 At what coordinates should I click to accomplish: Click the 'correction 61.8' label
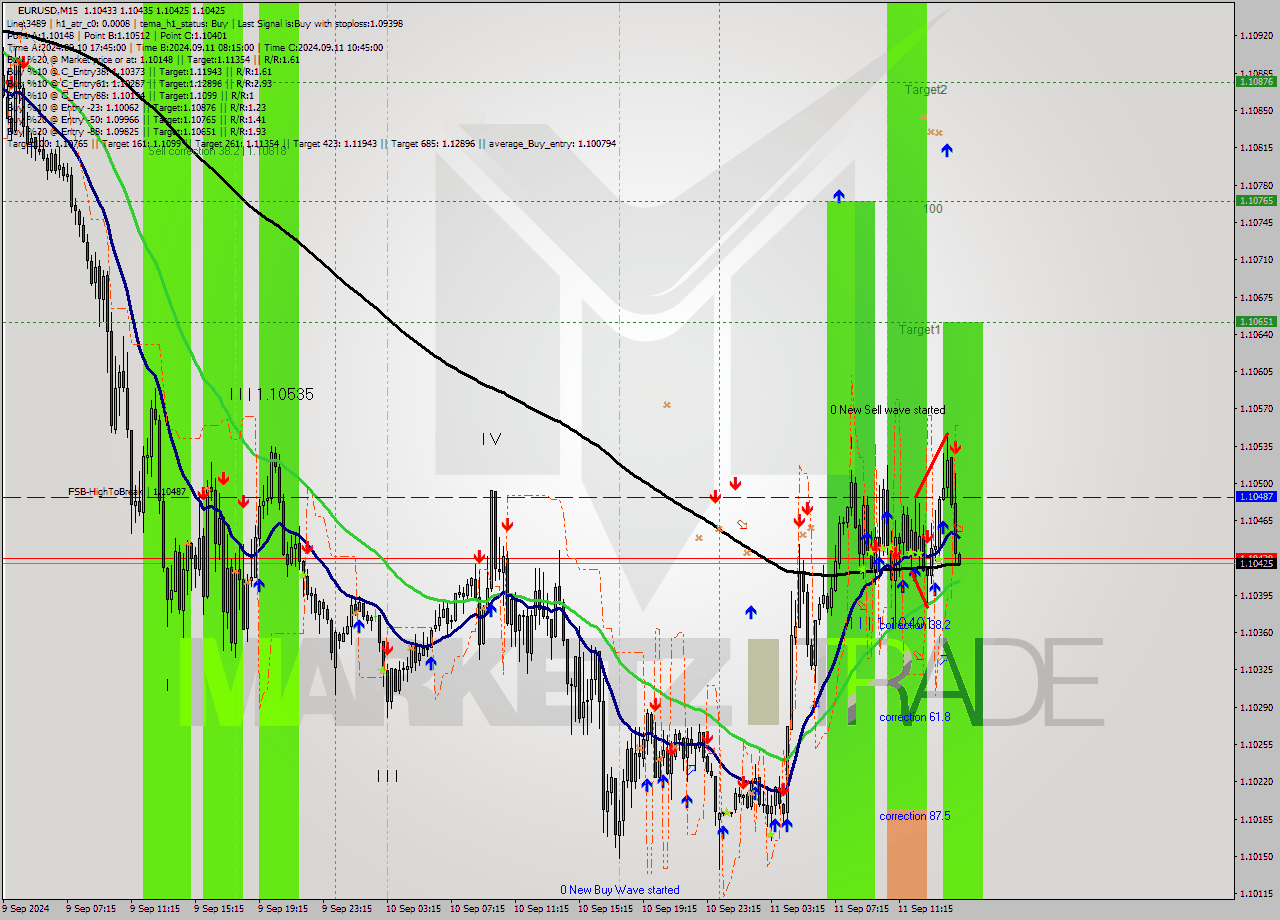pos(915,717)
